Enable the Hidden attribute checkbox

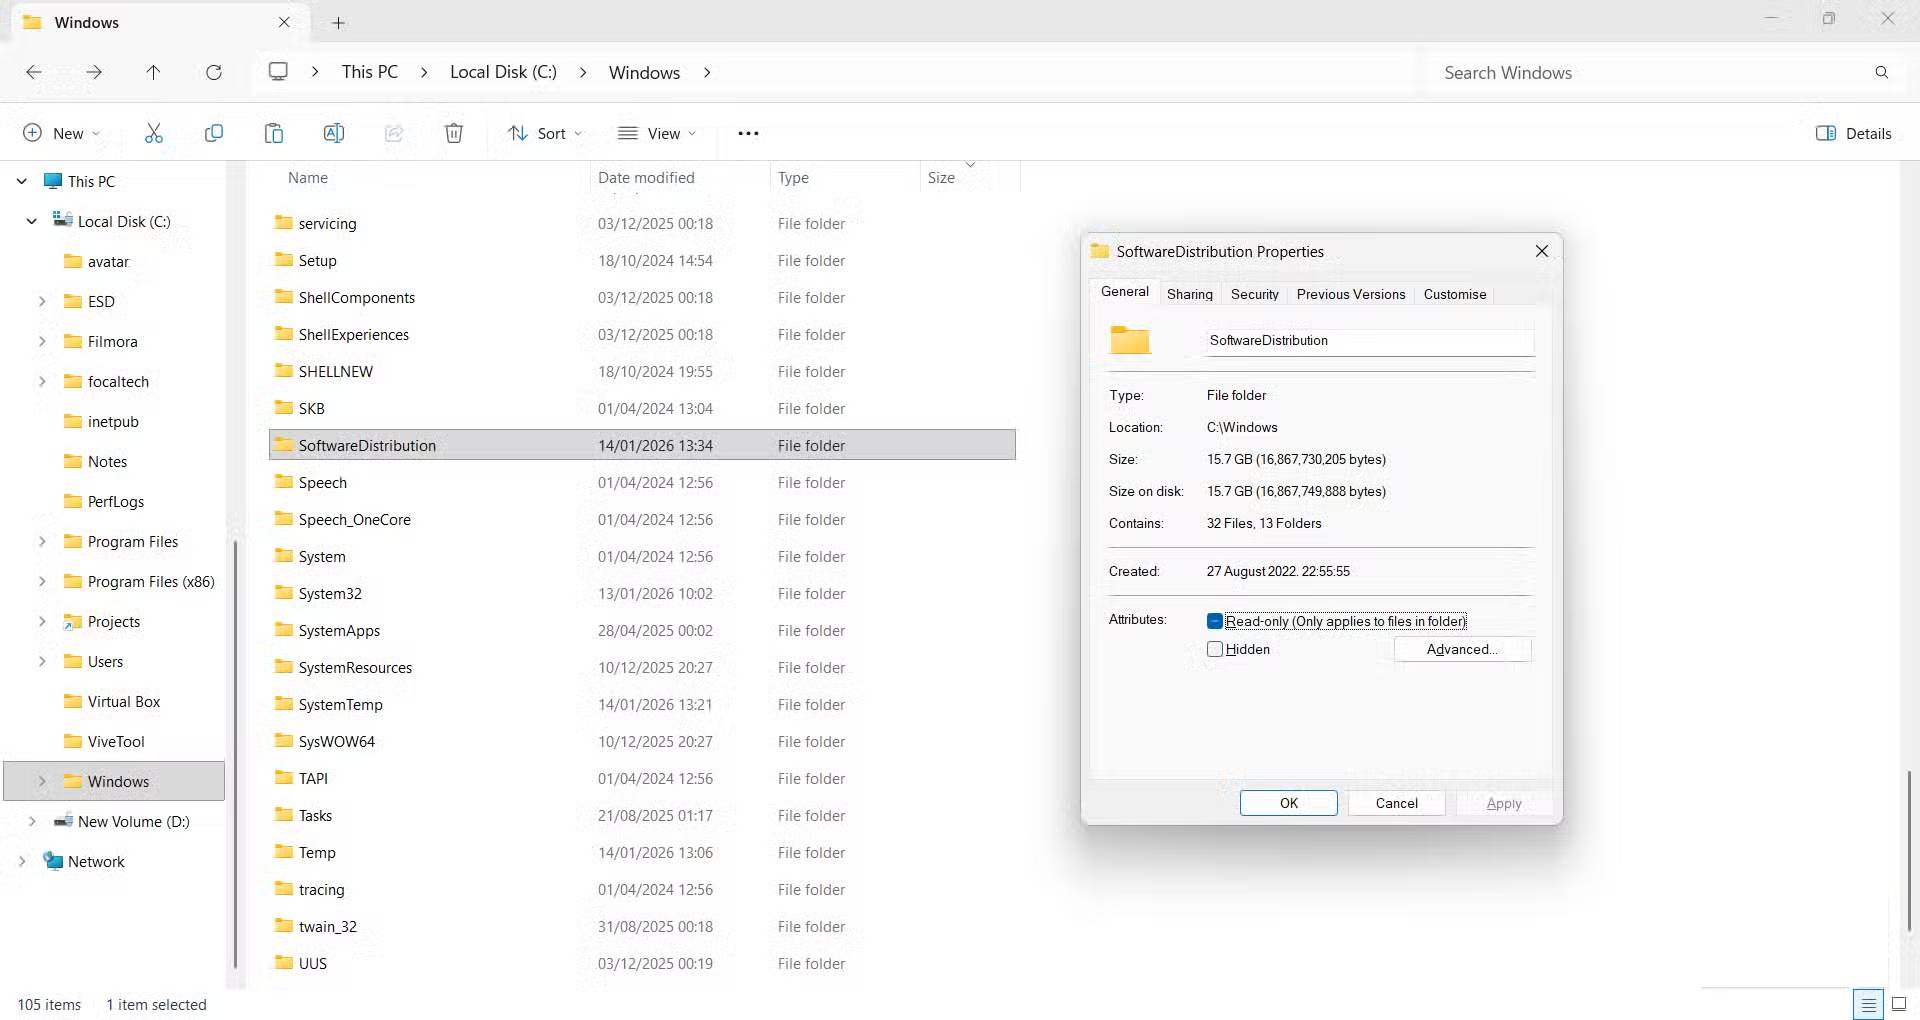coord(1215,649)
